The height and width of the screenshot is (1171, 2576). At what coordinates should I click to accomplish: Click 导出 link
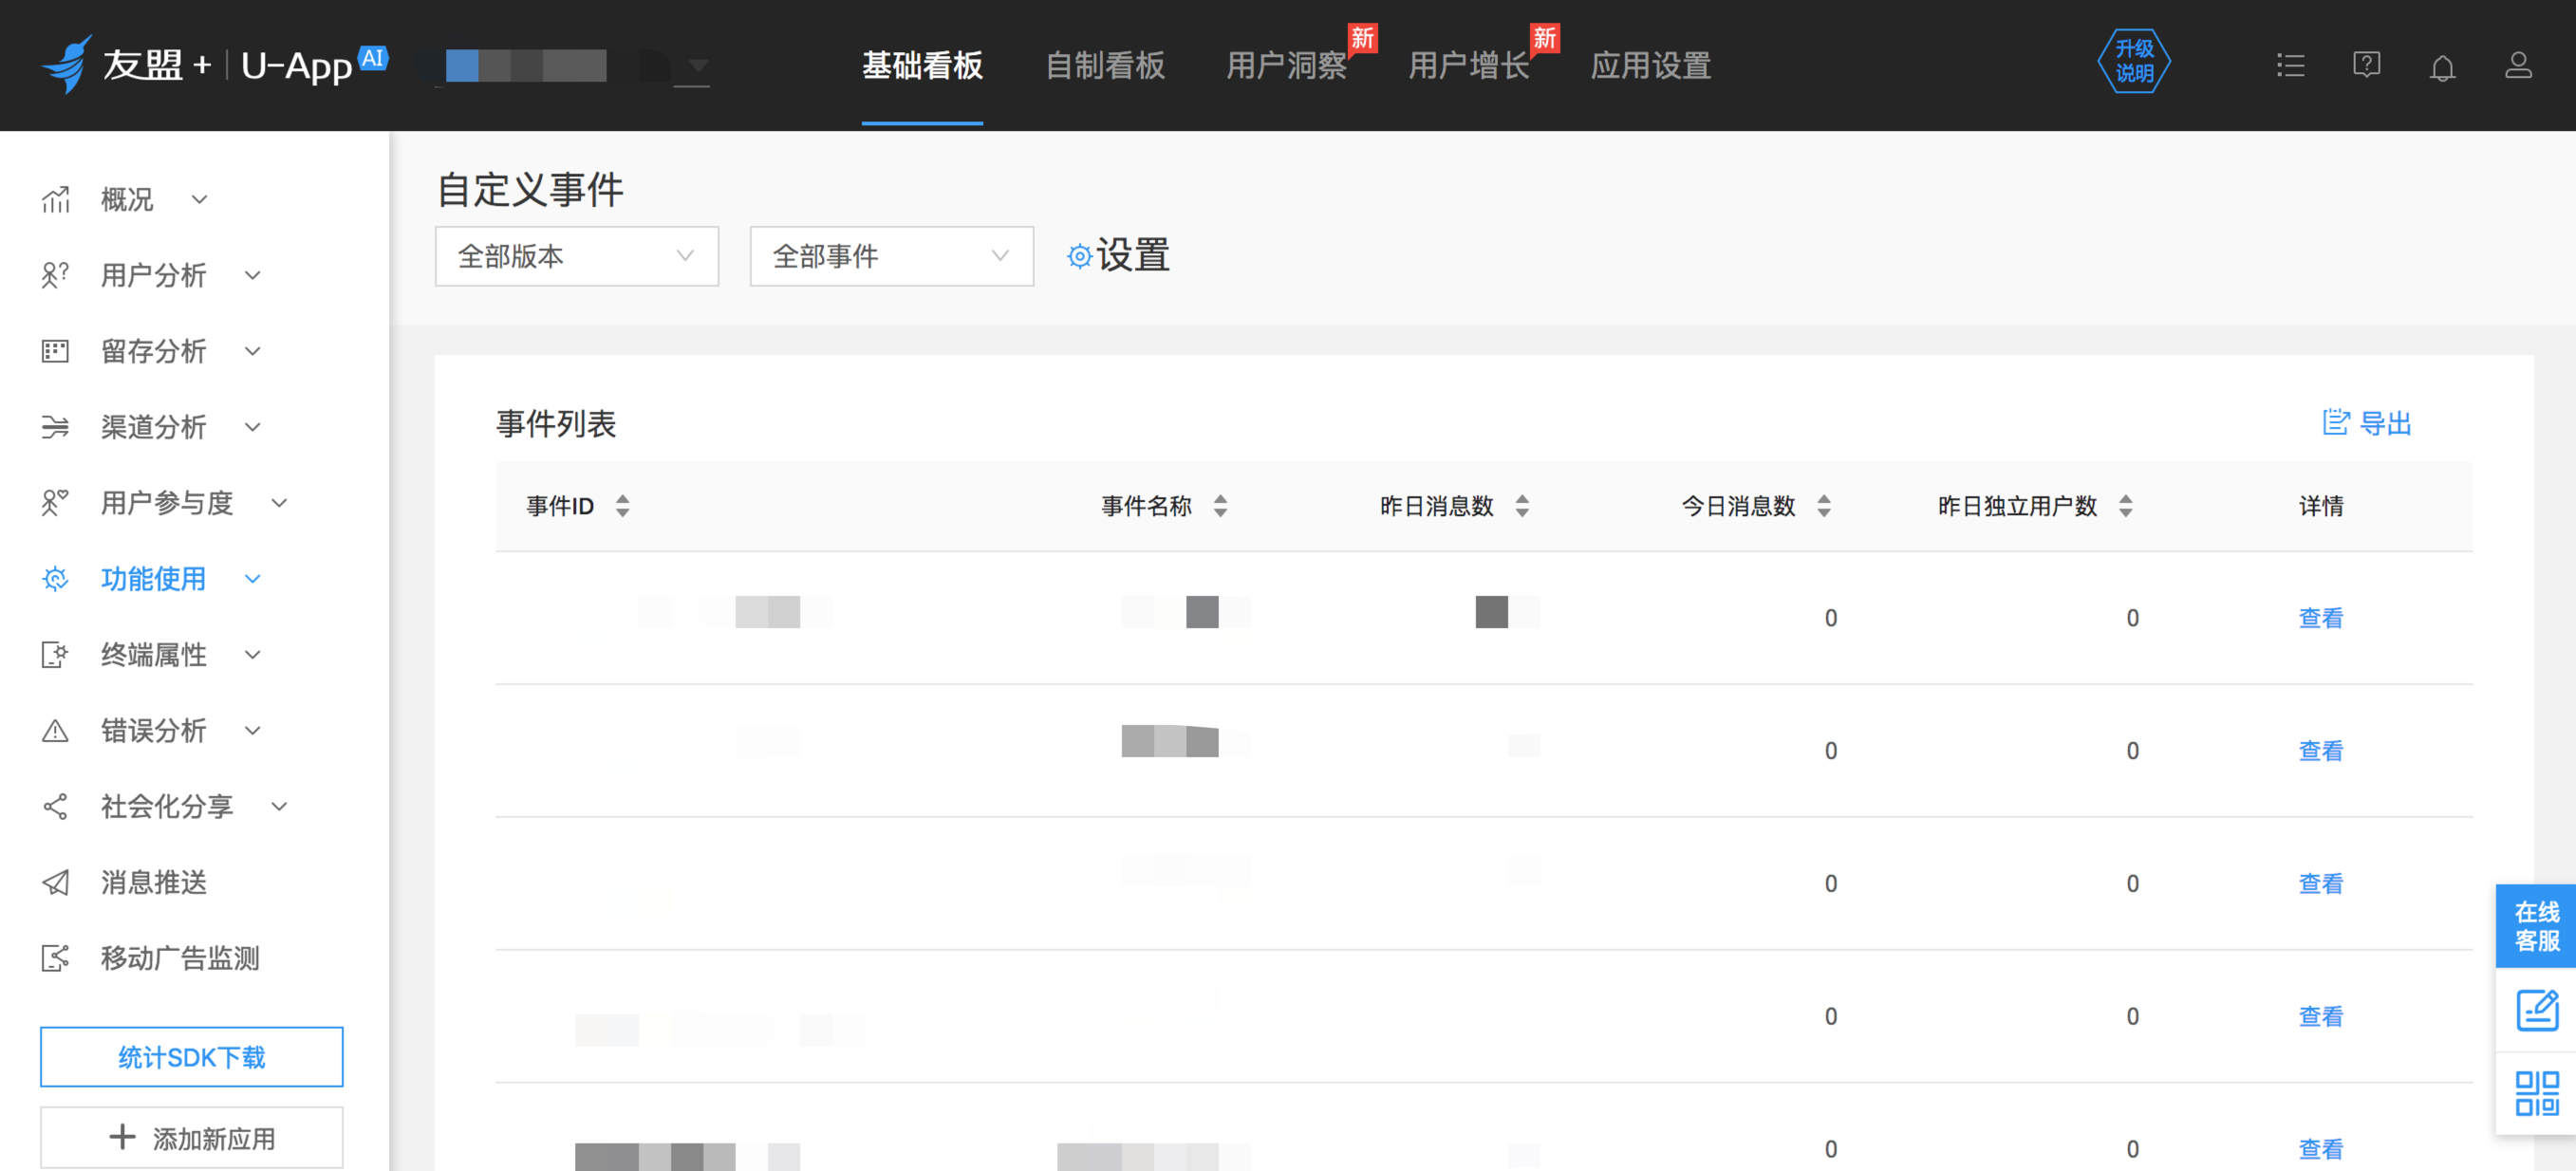point(2385,423)
